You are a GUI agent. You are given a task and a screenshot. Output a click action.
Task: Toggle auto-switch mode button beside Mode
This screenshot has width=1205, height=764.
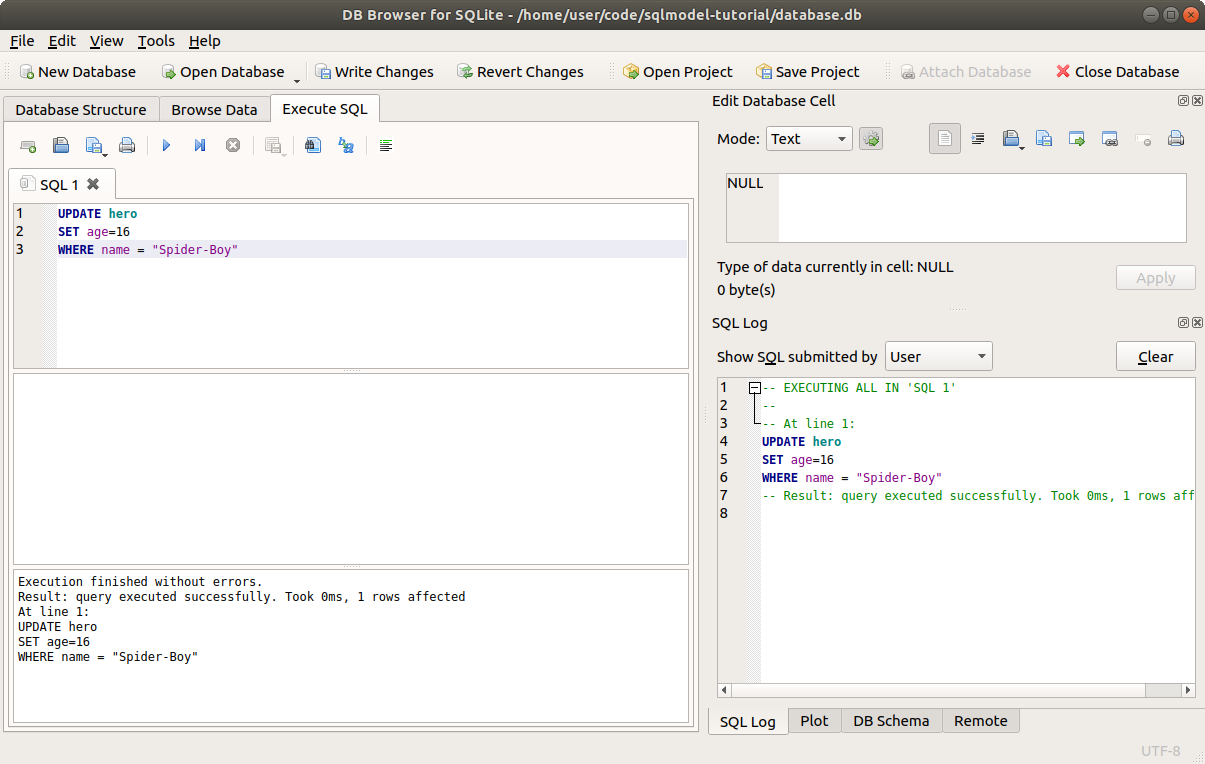tap(871, 139)
